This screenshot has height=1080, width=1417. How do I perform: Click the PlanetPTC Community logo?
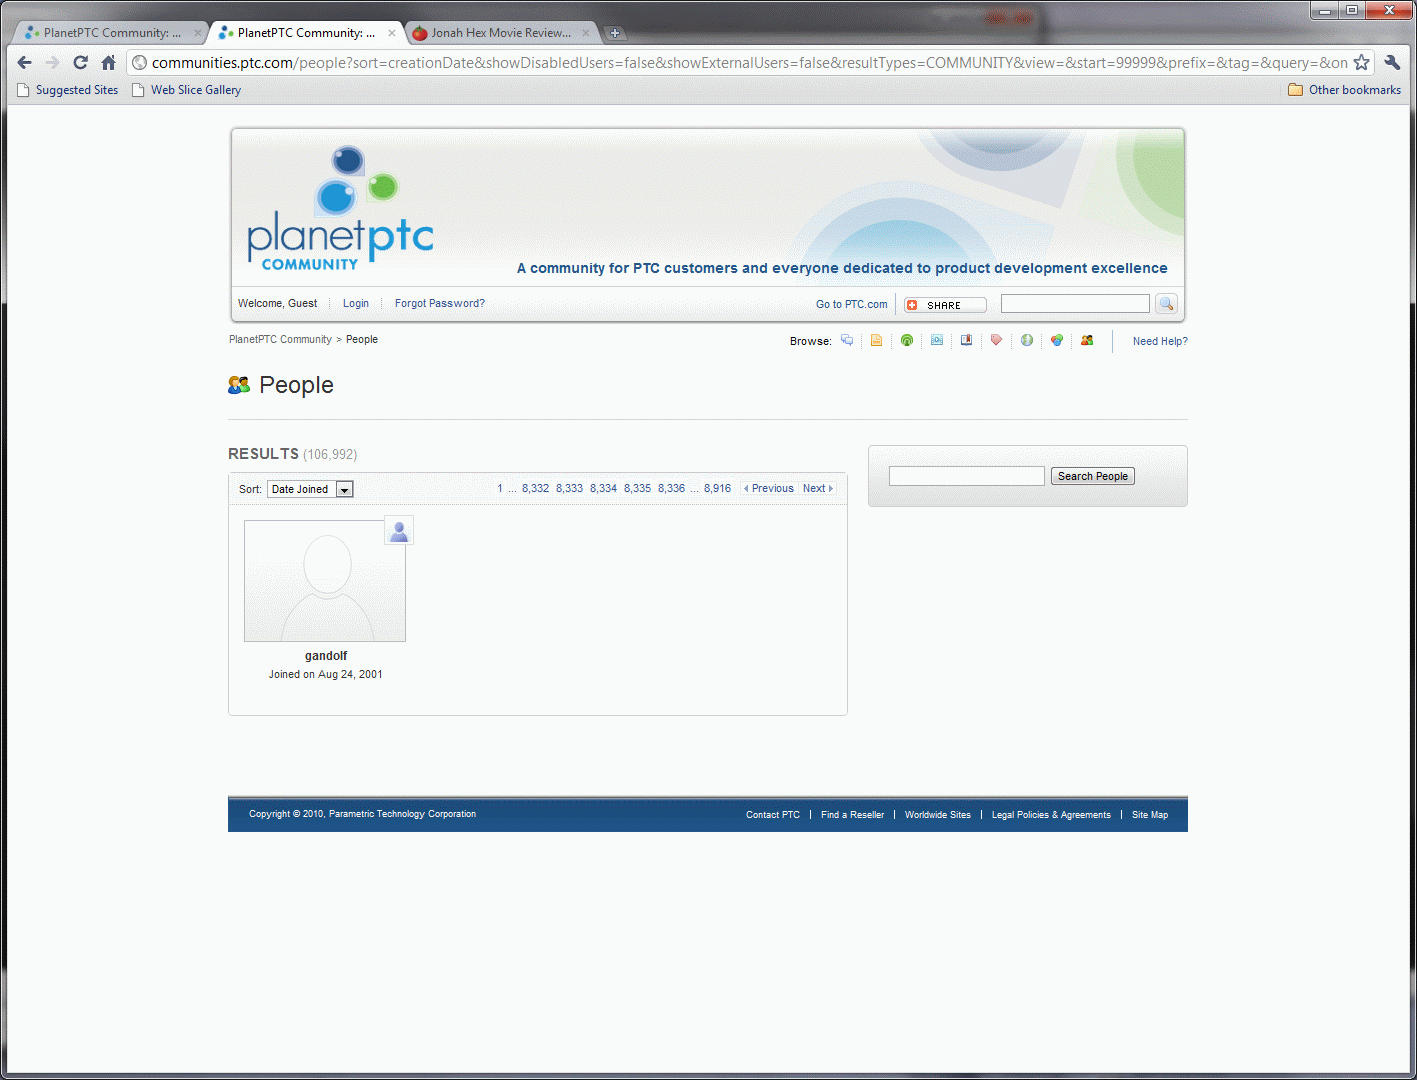341,210
